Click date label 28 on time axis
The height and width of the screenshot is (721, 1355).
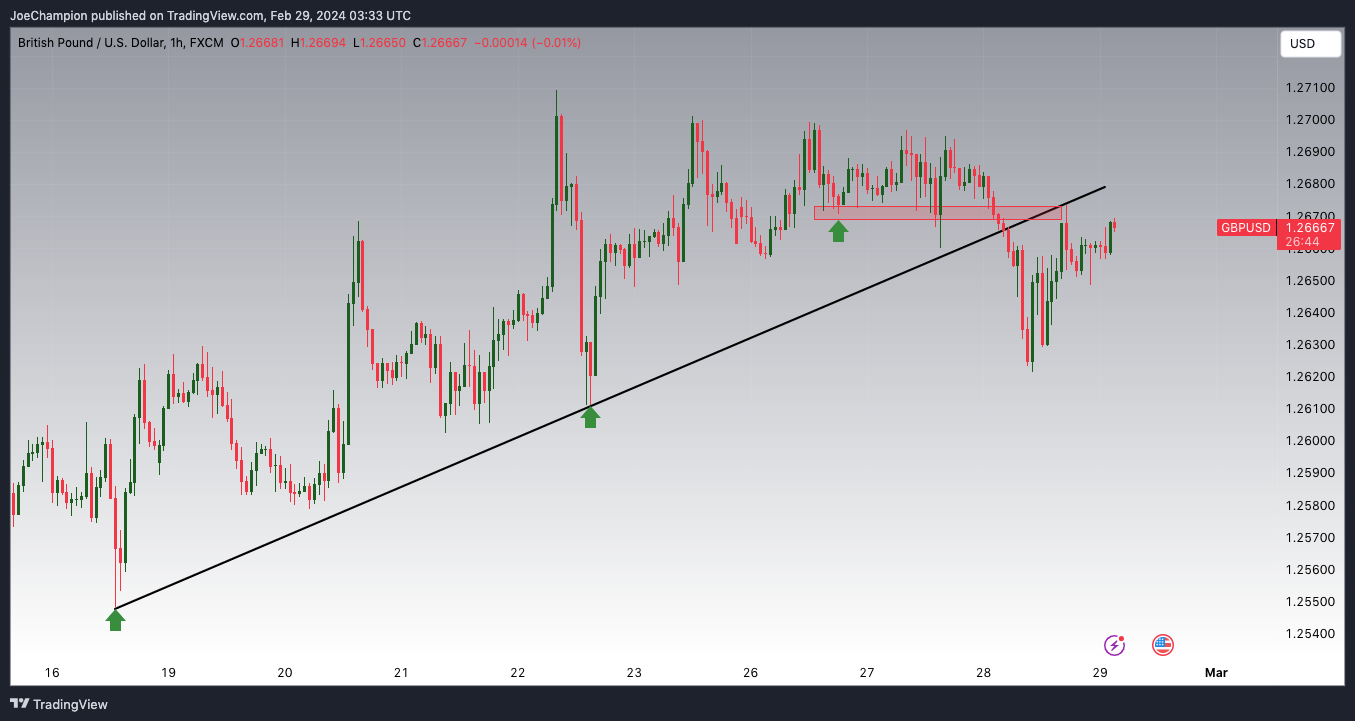tap(984, 673)
